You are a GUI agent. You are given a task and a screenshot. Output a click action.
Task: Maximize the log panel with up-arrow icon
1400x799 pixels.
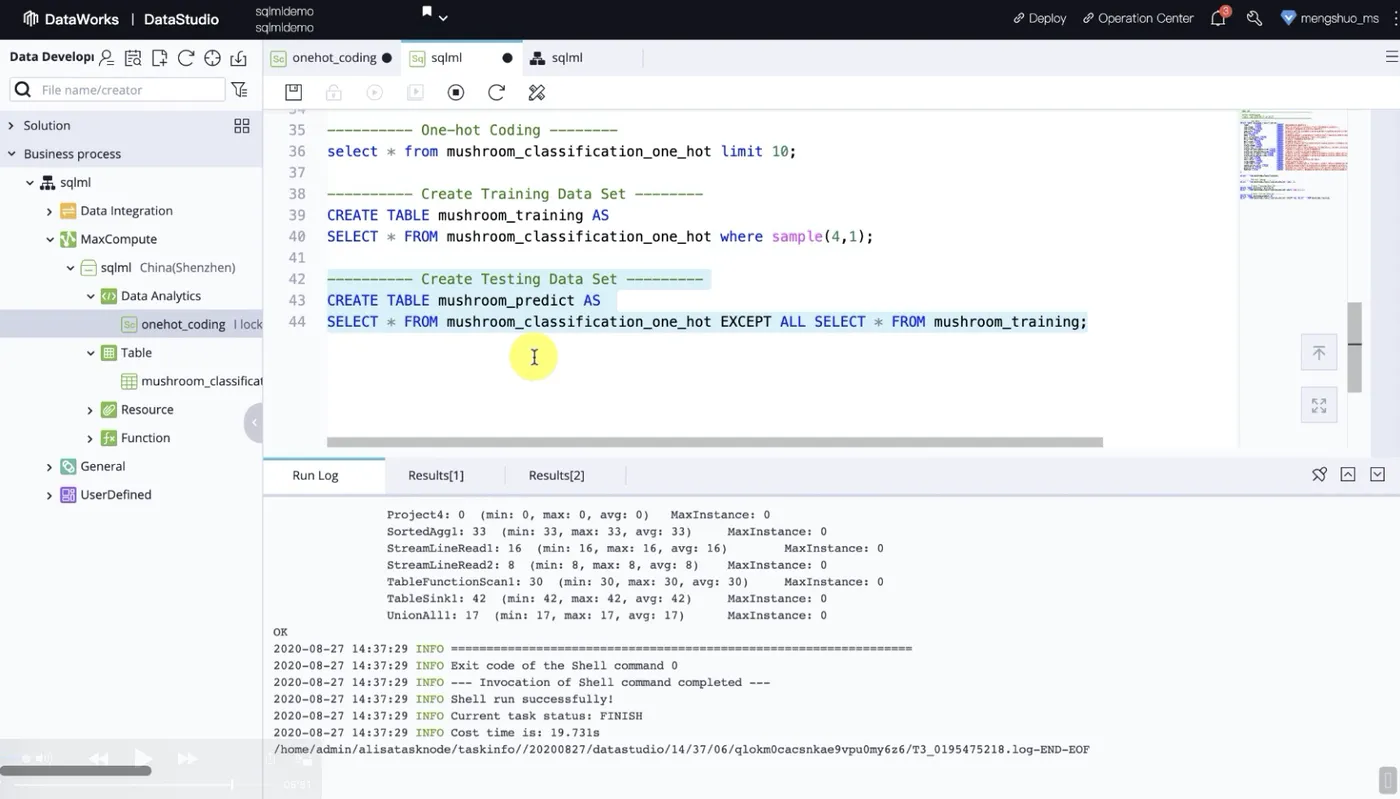[x=1348, y=475]
